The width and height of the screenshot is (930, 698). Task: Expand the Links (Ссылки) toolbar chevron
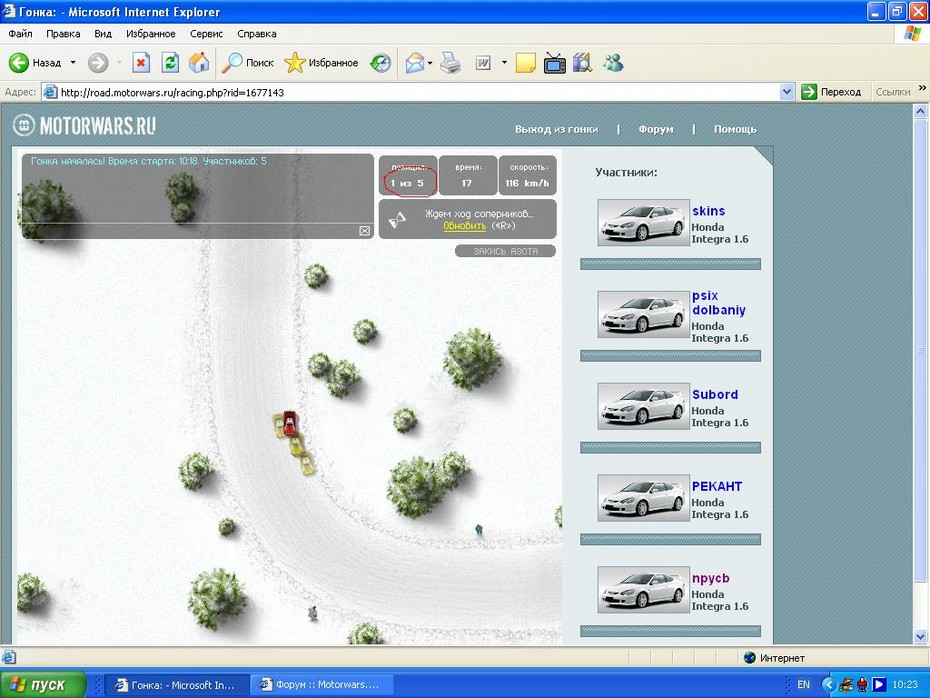tap(922, 88)
